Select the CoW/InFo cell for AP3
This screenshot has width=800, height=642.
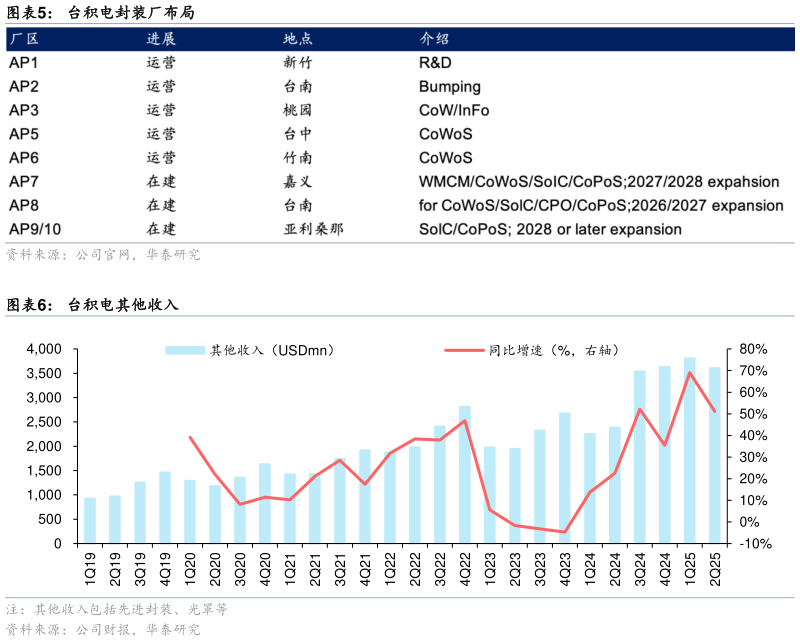453,110
